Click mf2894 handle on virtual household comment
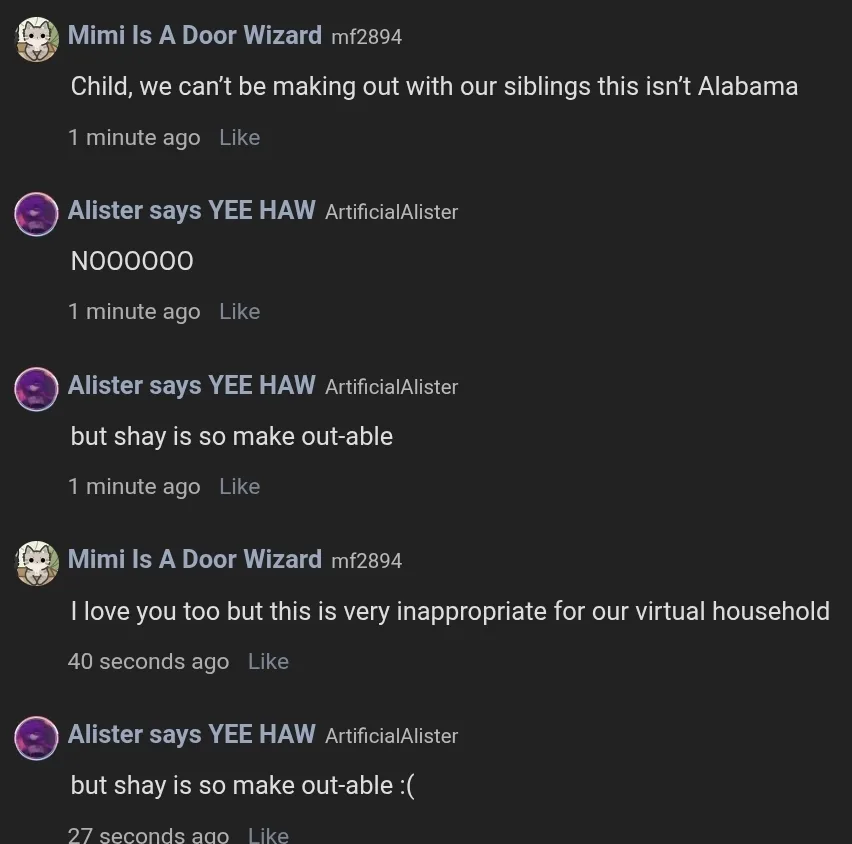This screenshot has height=844, width=852. coord(367,561)
